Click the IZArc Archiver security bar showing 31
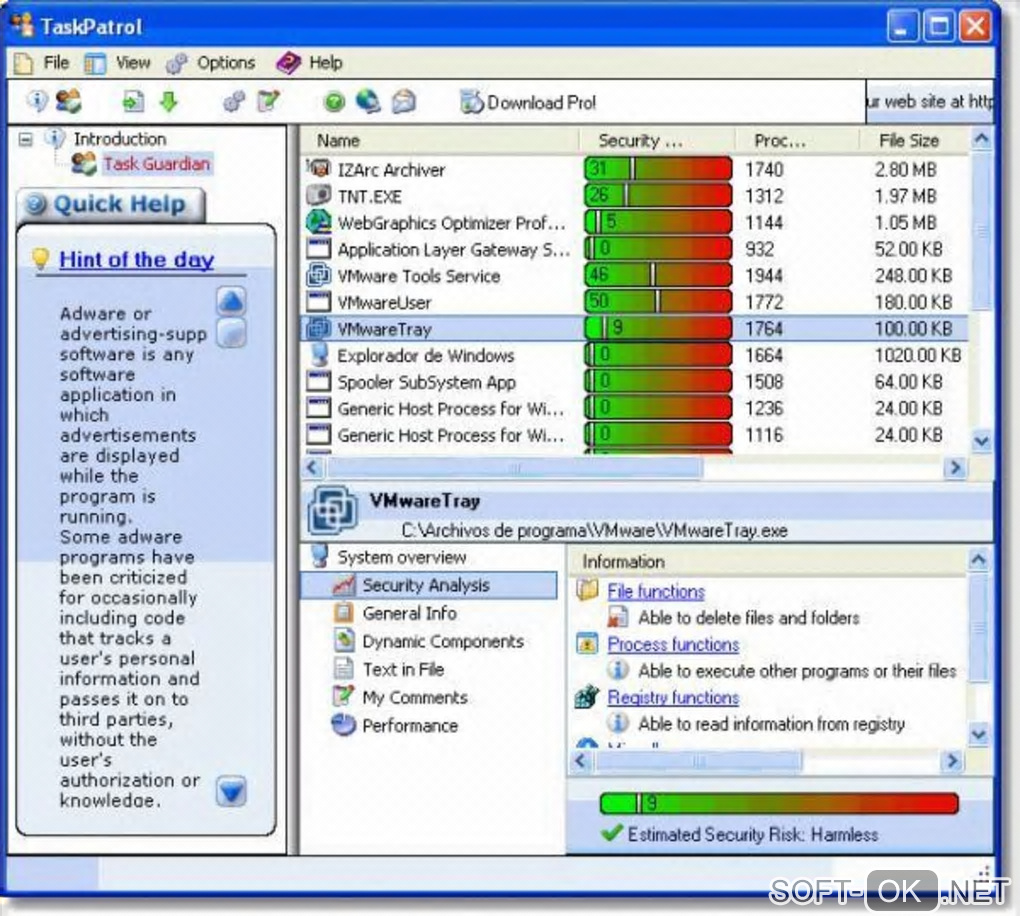The width and height of the screenshot is (1020, 916). (658, 169)
